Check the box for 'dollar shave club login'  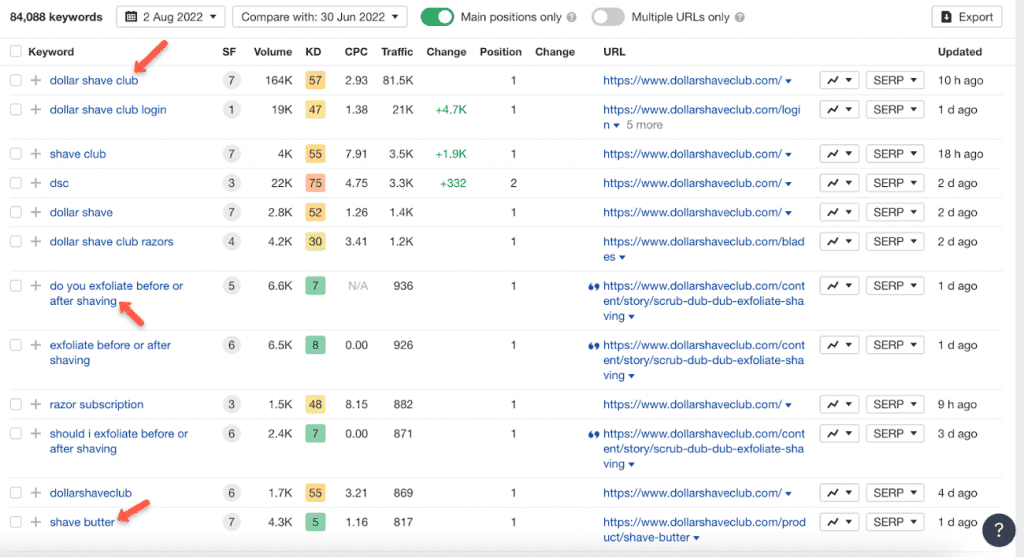tap(16, 110)
